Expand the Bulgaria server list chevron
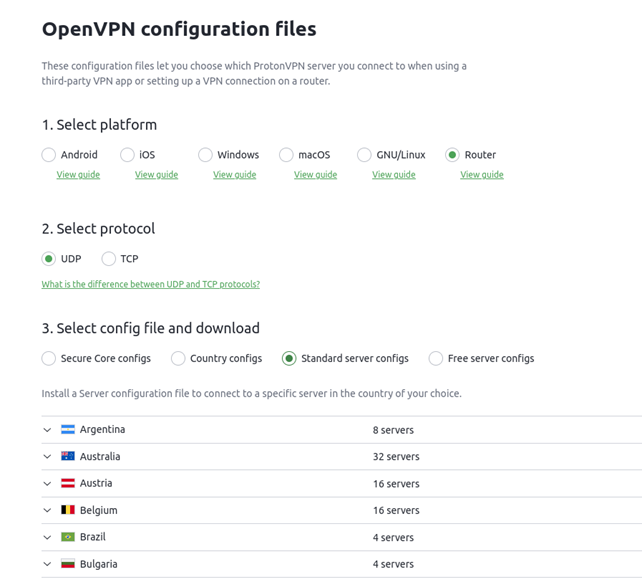 click(x=47, y=564)
